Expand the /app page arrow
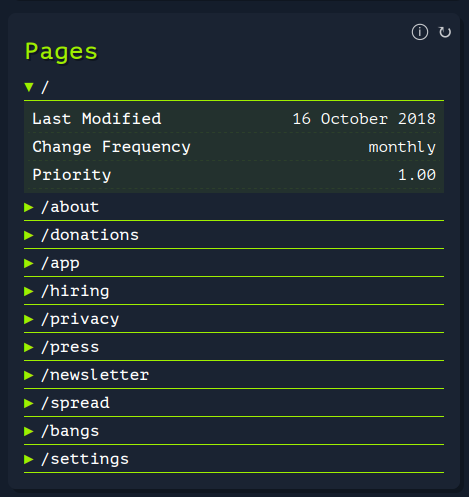The width and height of the screenshot is (469, 497). (x=29, y=263)
